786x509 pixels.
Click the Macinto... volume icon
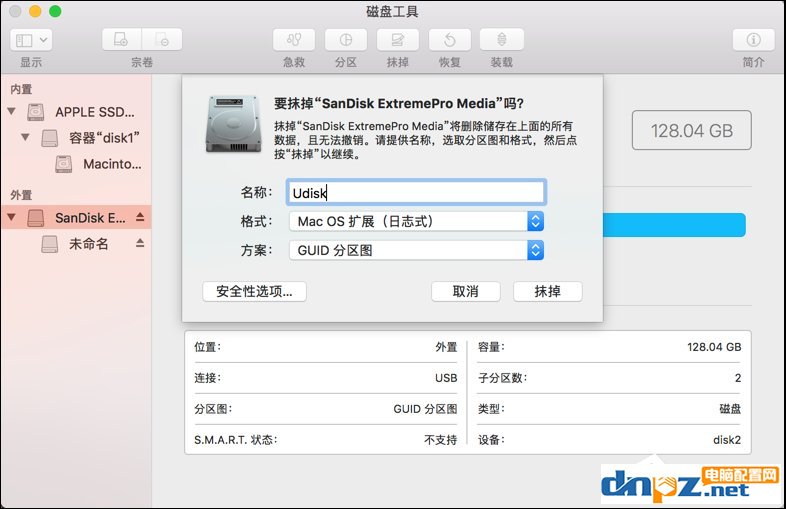pos(63,164)
